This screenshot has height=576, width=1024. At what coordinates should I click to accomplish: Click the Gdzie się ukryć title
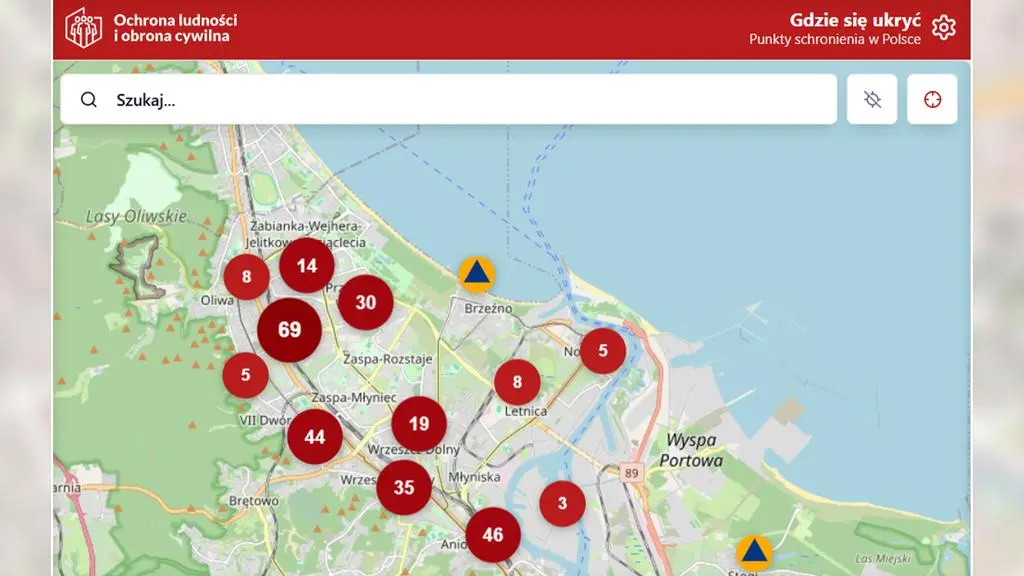click(855, 20)
